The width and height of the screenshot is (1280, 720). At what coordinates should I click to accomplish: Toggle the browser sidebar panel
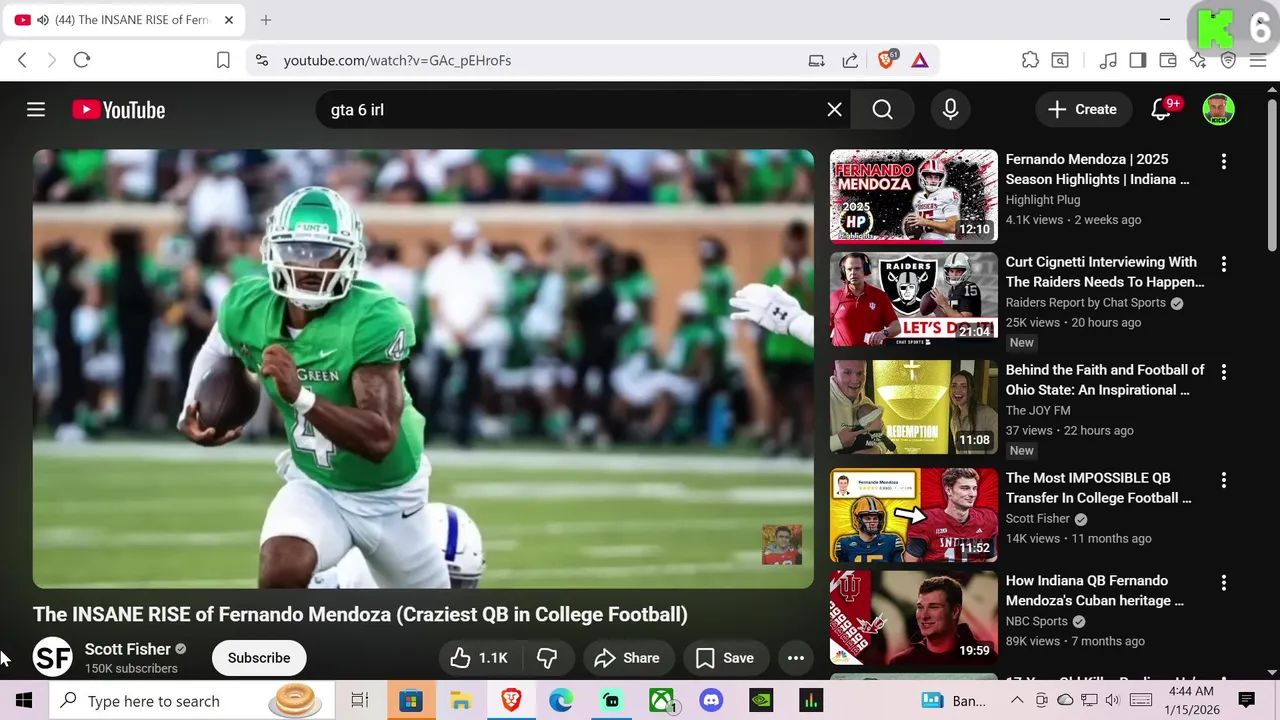point(1138,60)
